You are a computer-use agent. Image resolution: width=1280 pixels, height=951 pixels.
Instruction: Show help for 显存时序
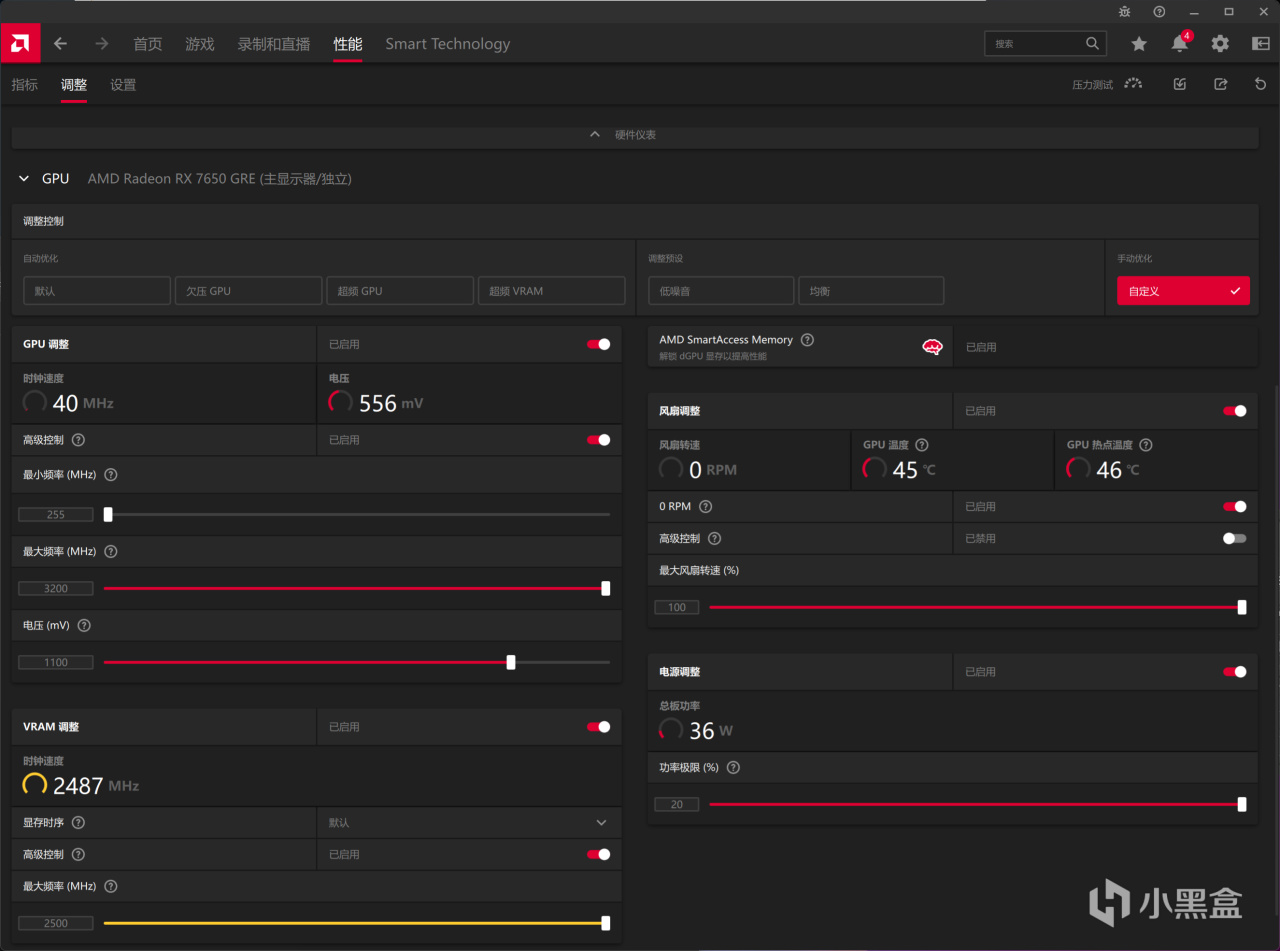point(78,823)
